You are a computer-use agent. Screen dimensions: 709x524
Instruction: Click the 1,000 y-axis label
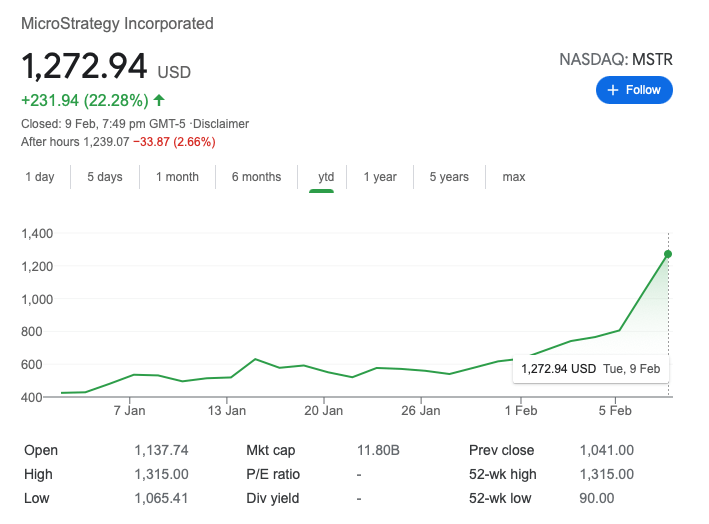37,299
